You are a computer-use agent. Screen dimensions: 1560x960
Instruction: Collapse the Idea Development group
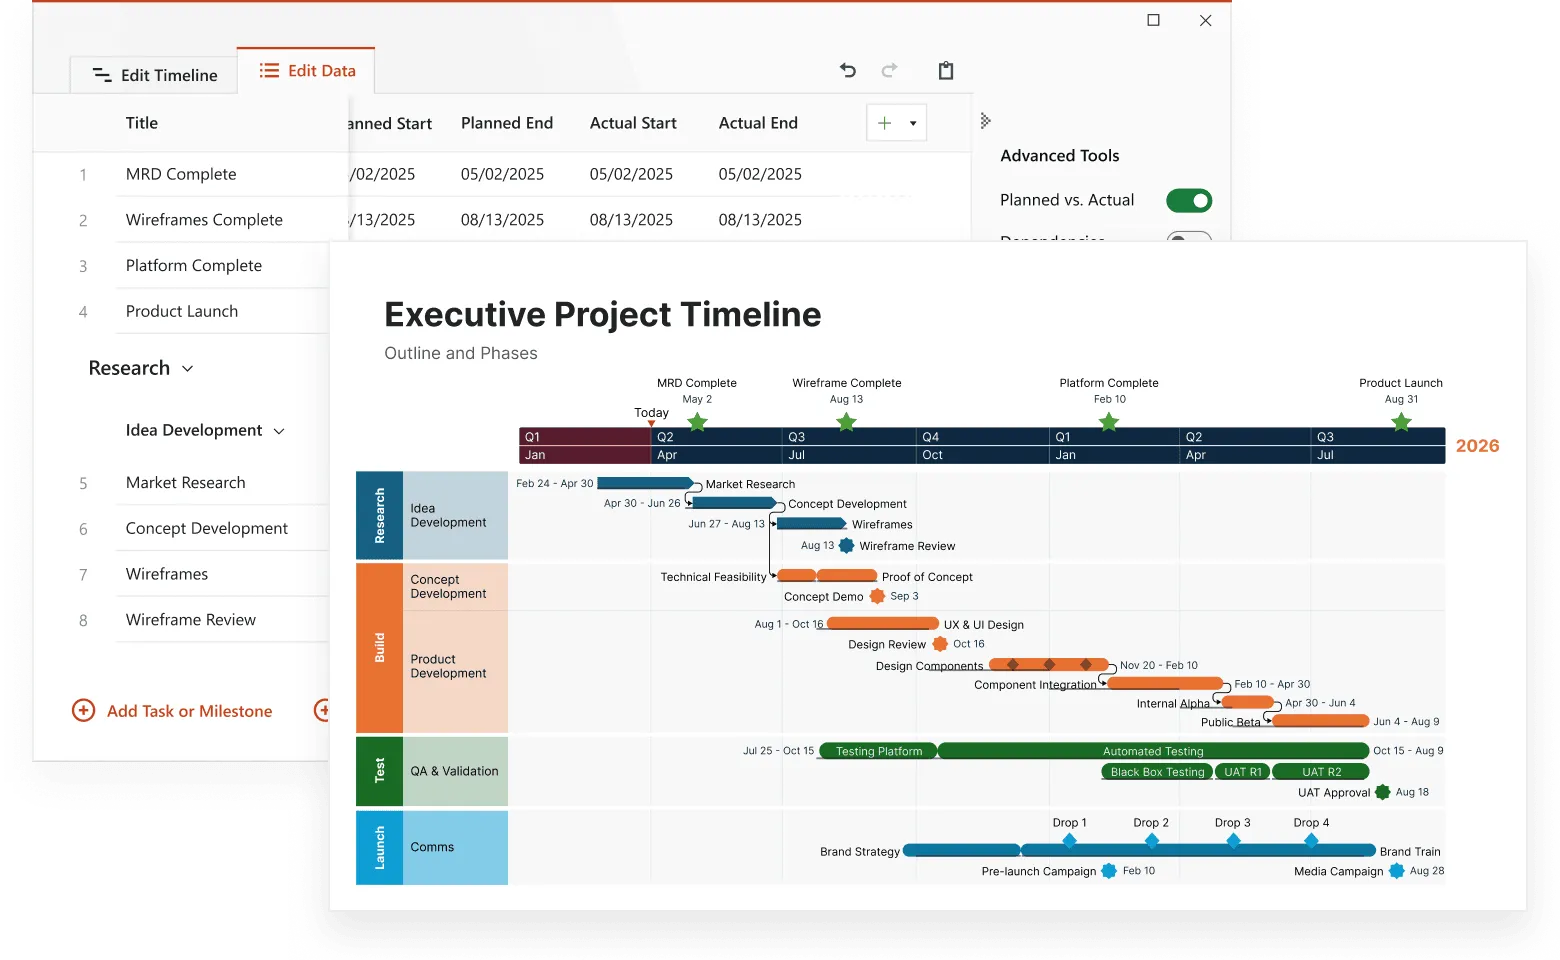[277, 430]
